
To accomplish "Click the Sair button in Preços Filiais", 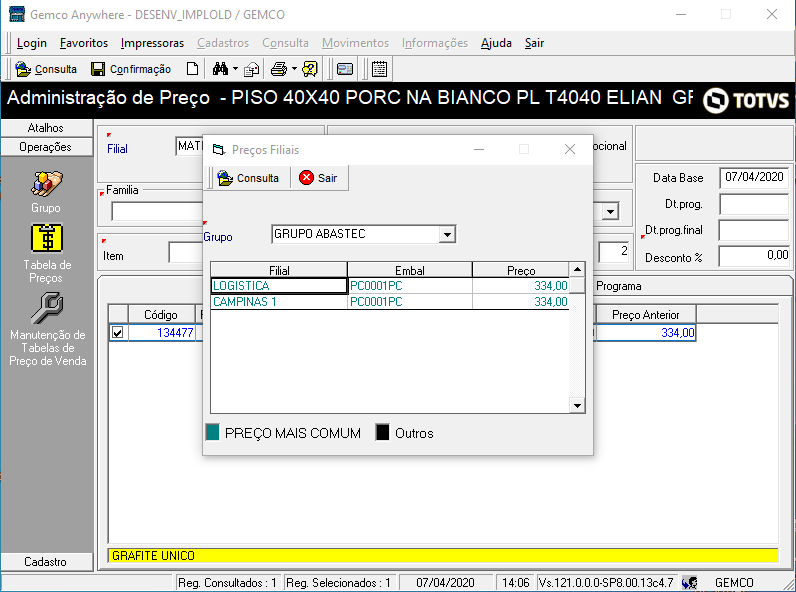I will [318, 178].
